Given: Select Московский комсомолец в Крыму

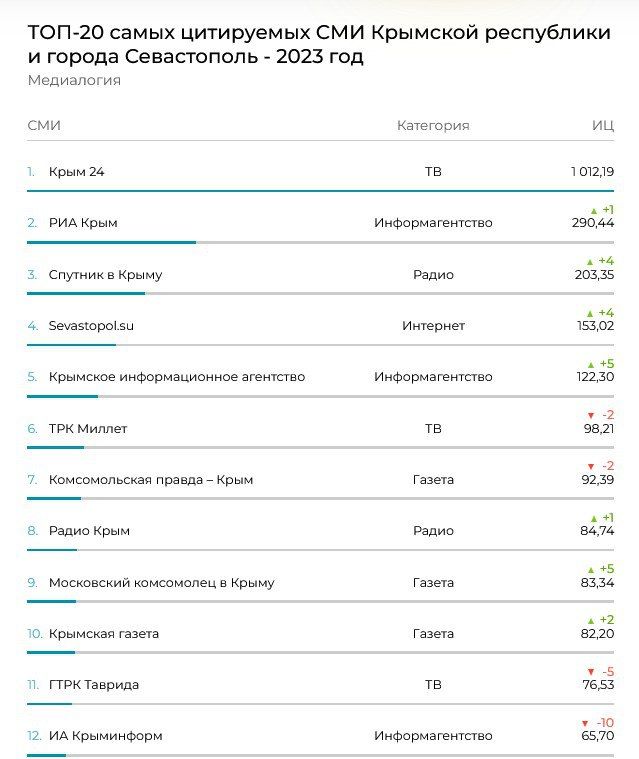Looking at the screenshot, I should (161, 582).
